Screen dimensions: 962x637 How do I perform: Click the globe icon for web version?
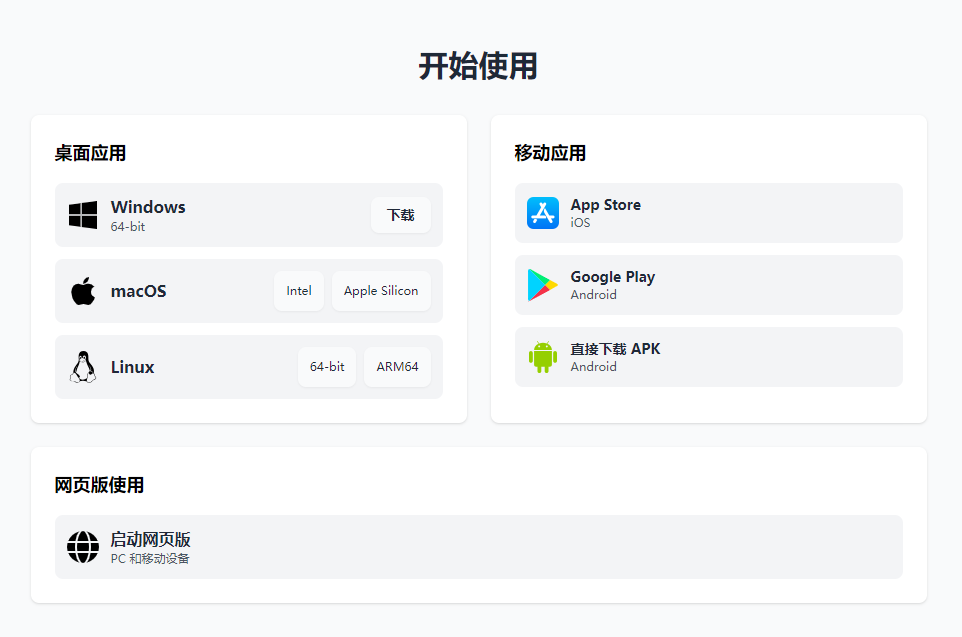(83, 547)
